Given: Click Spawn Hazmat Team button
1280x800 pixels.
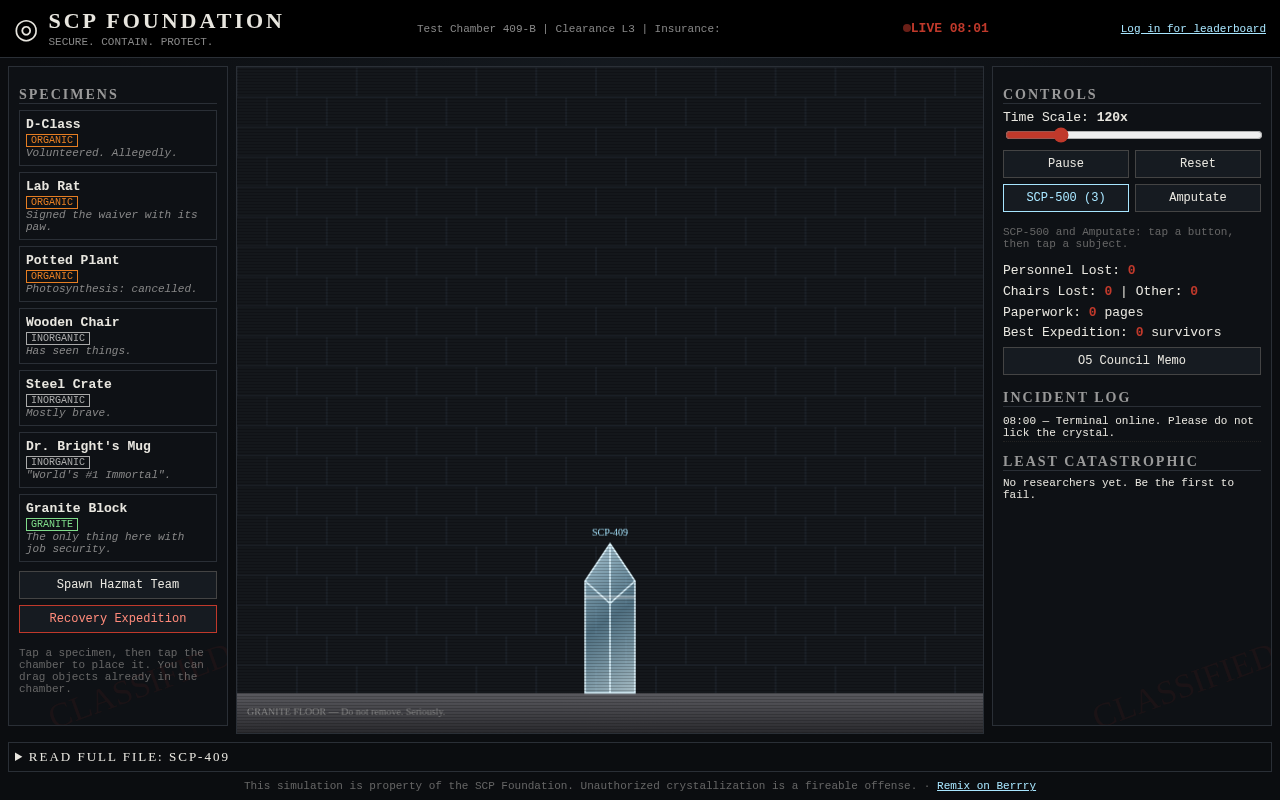Looking at the screenshot, I should (x=118, y=585).
